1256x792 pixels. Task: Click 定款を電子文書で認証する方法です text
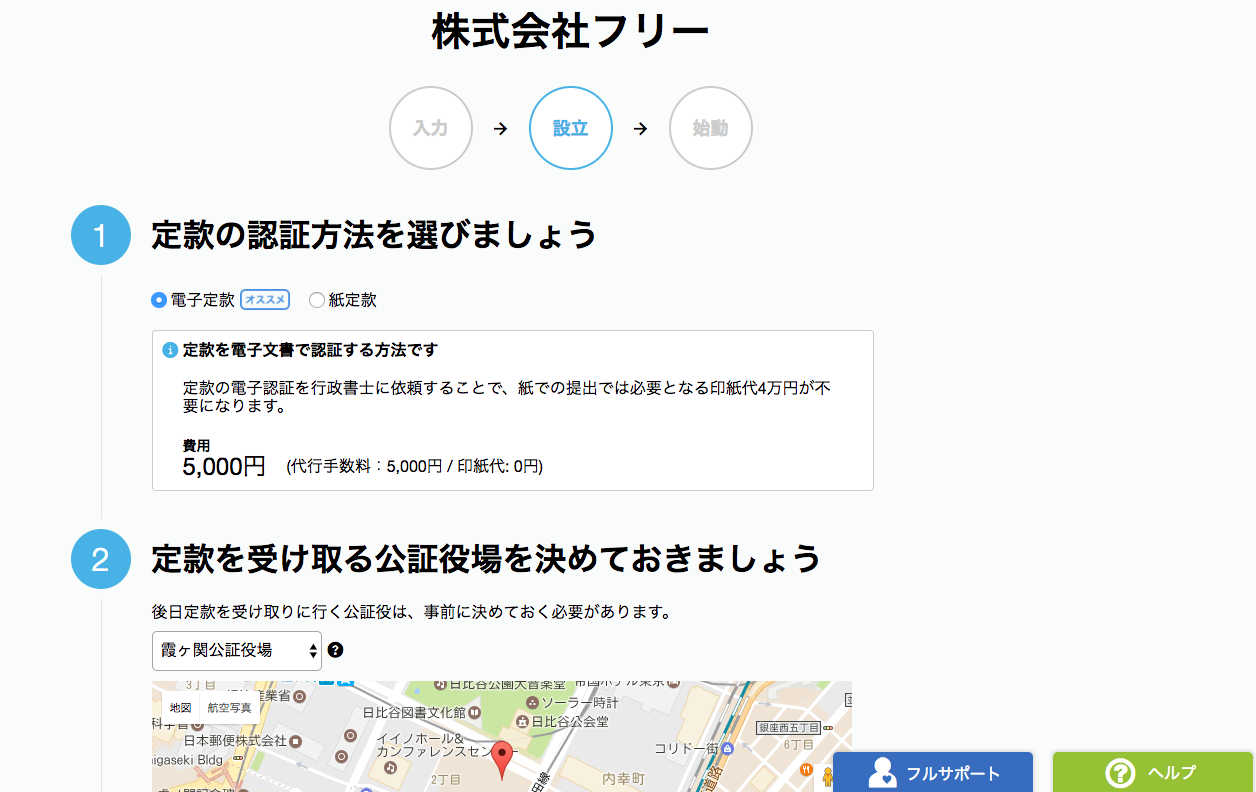pyautogui.click(x=310, y=350)
